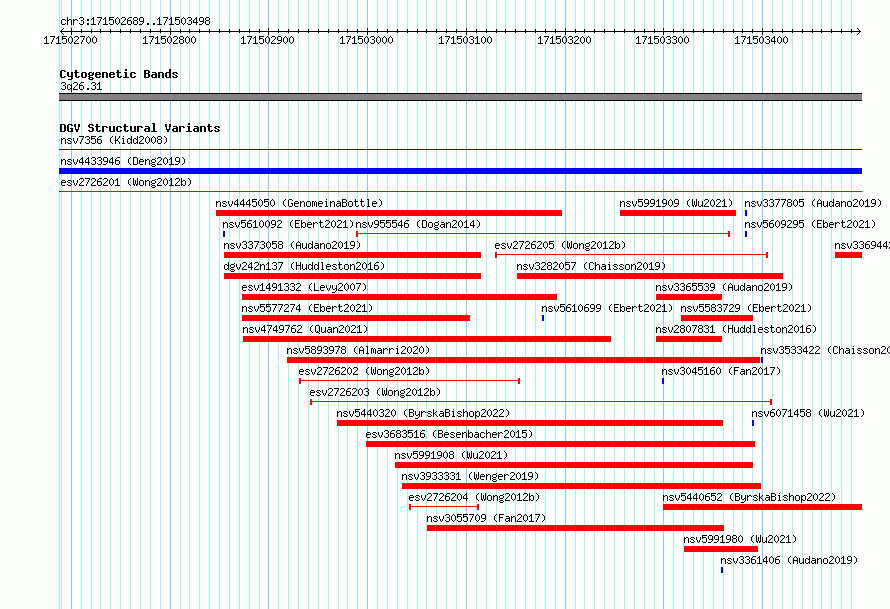This screenshot has height=609, width=890.
Task: Click esv2726204 (Wong2012b) variant label
Action: tap(474, 497)
